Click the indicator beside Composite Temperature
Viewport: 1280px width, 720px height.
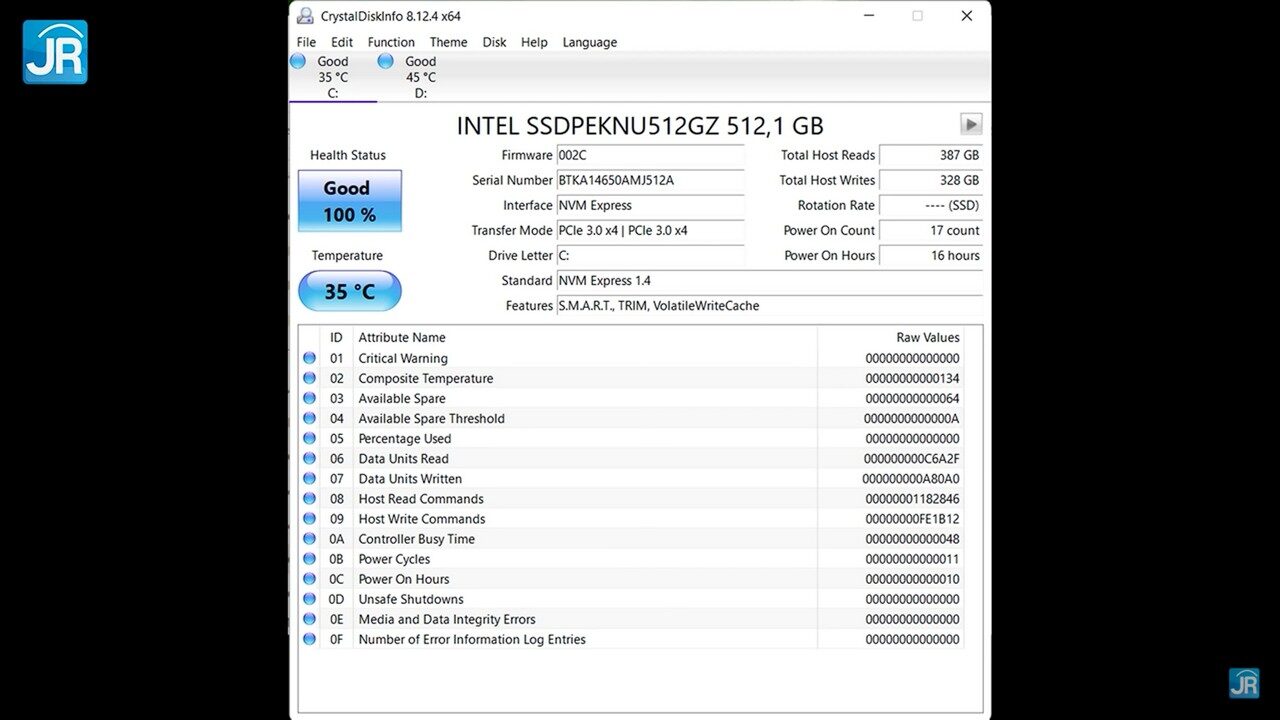coord(309,378)
